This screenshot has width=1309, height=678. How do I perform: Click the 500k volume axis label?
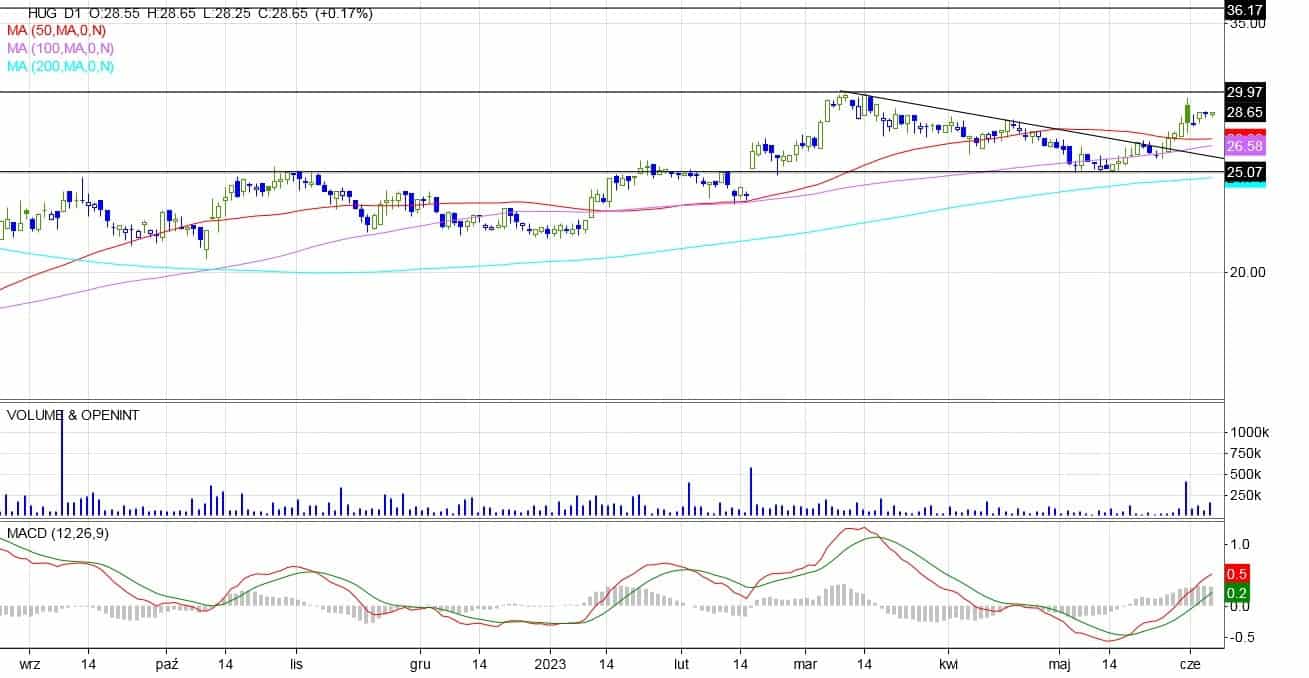pyautogui.click(x=1247, y=474)
